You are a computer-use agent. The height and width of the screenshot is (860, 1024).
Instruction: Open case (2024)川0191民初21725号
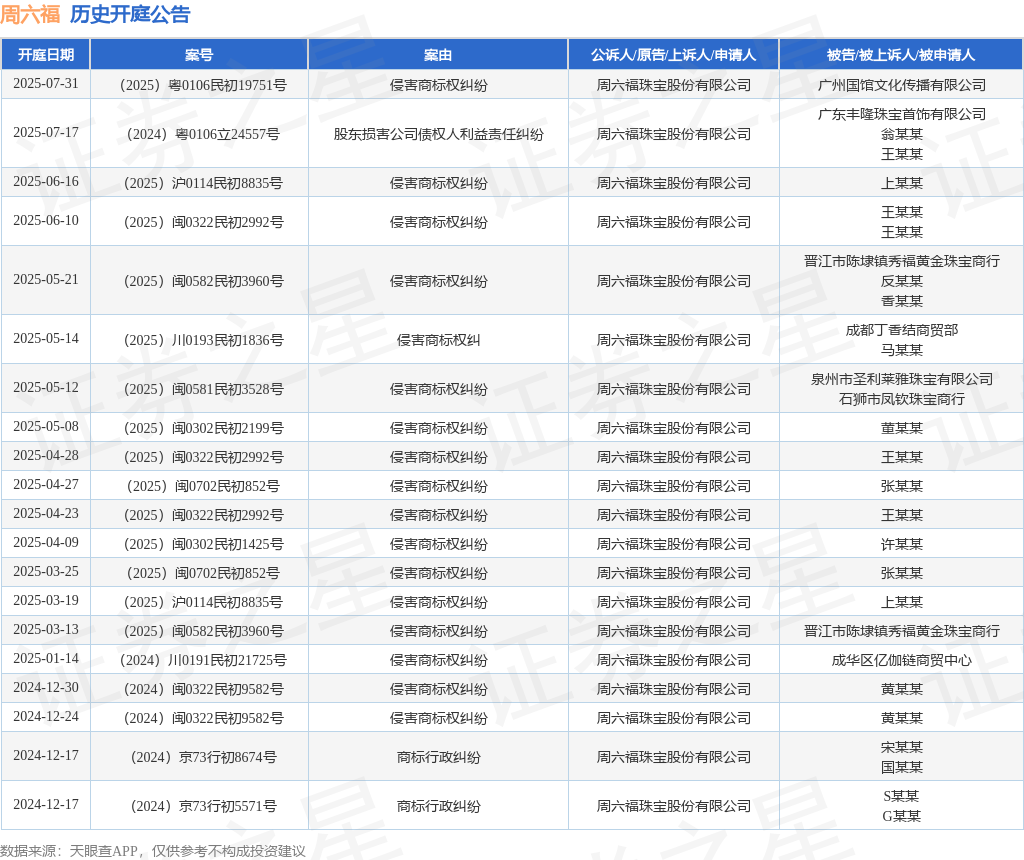[x=203, y=660]
